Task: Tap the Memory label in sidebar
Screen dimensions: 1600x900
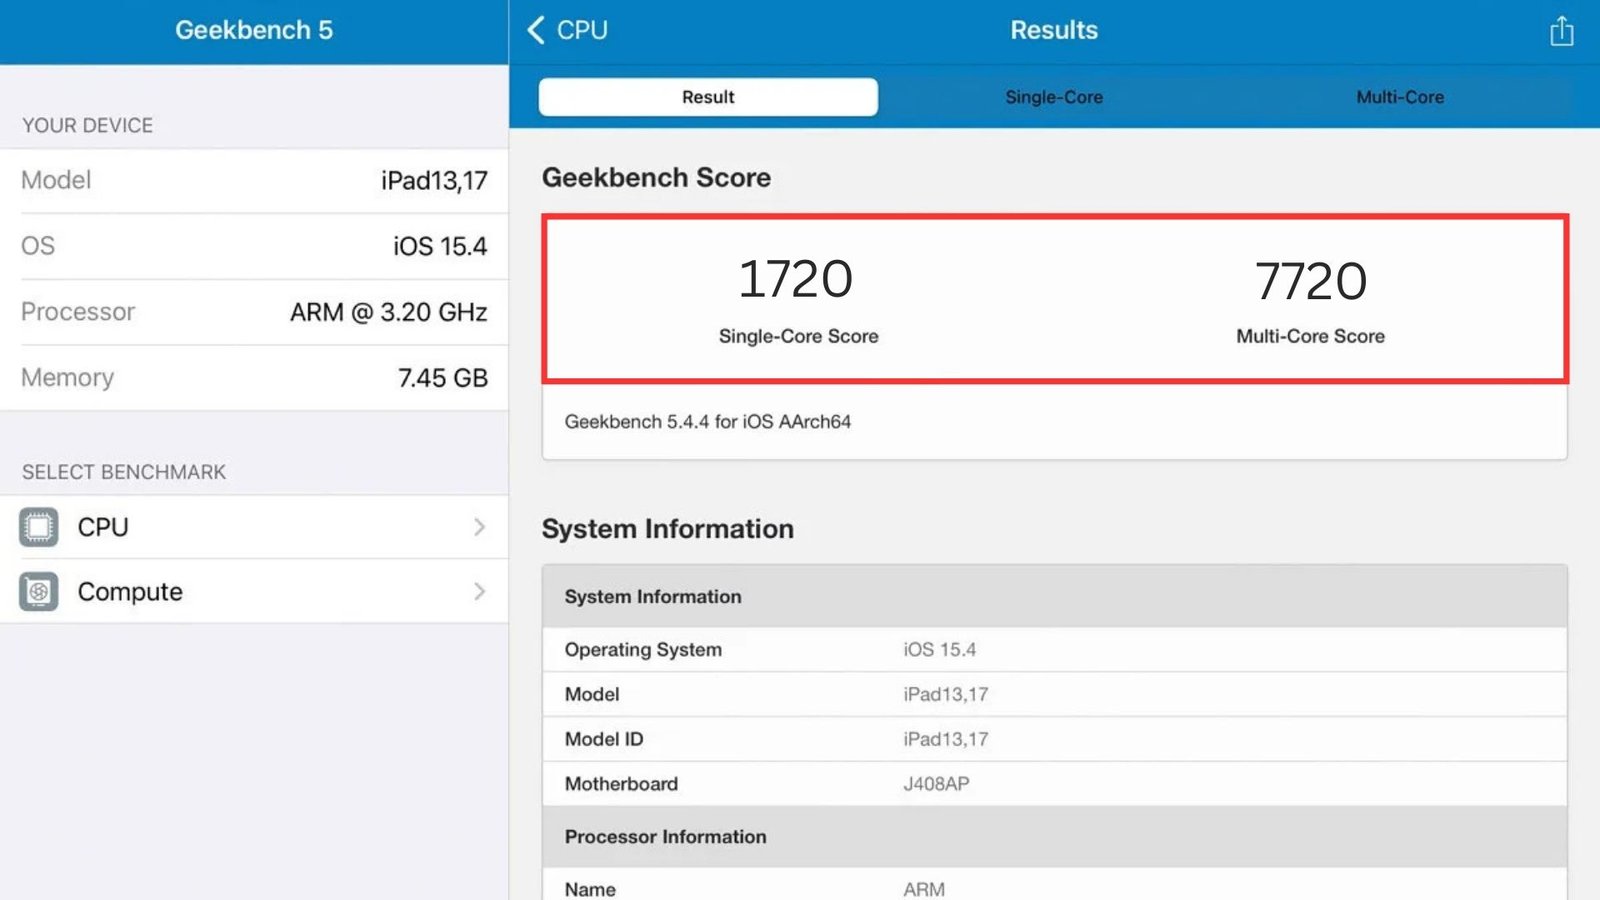Action: (68, 378)
